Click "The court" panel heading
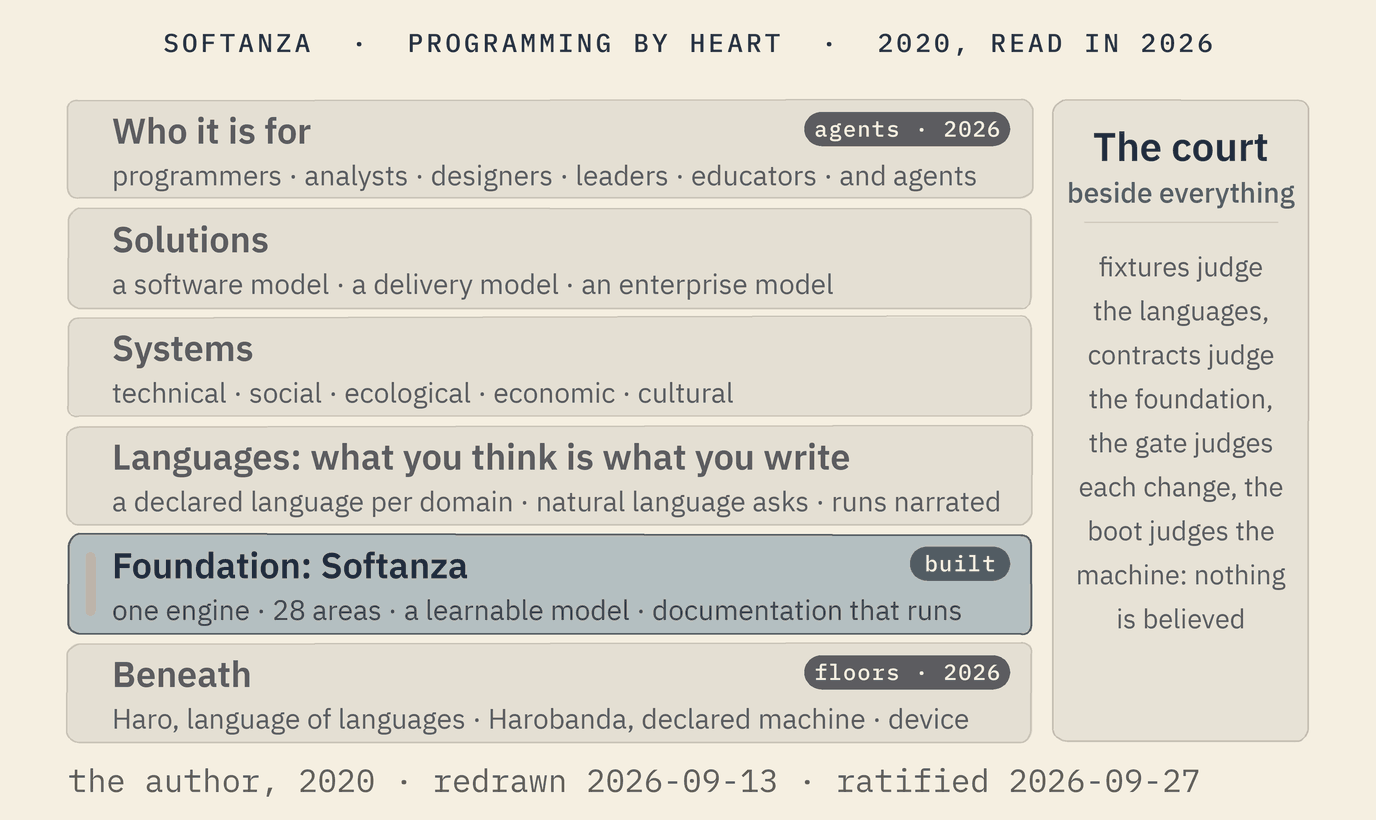1376x820 pixels. (x=1180, y=148)
